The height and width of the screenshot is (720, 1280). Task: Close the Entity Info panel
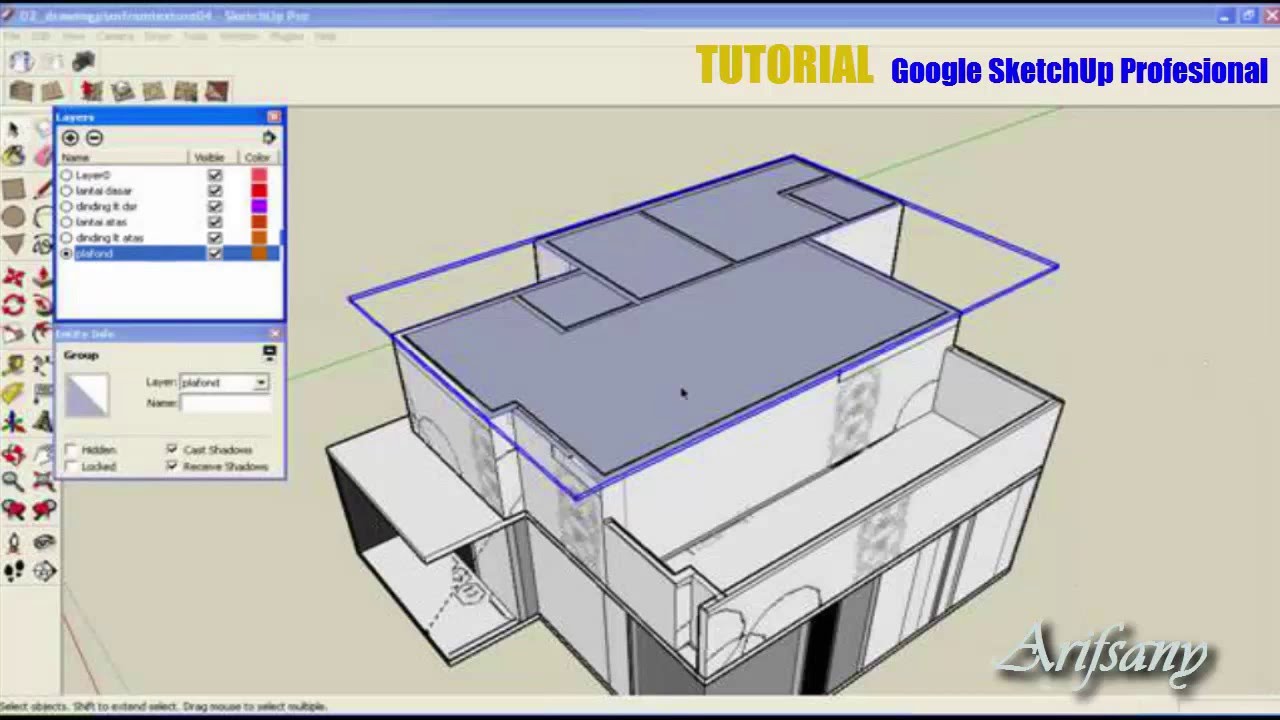click(275, 334)
